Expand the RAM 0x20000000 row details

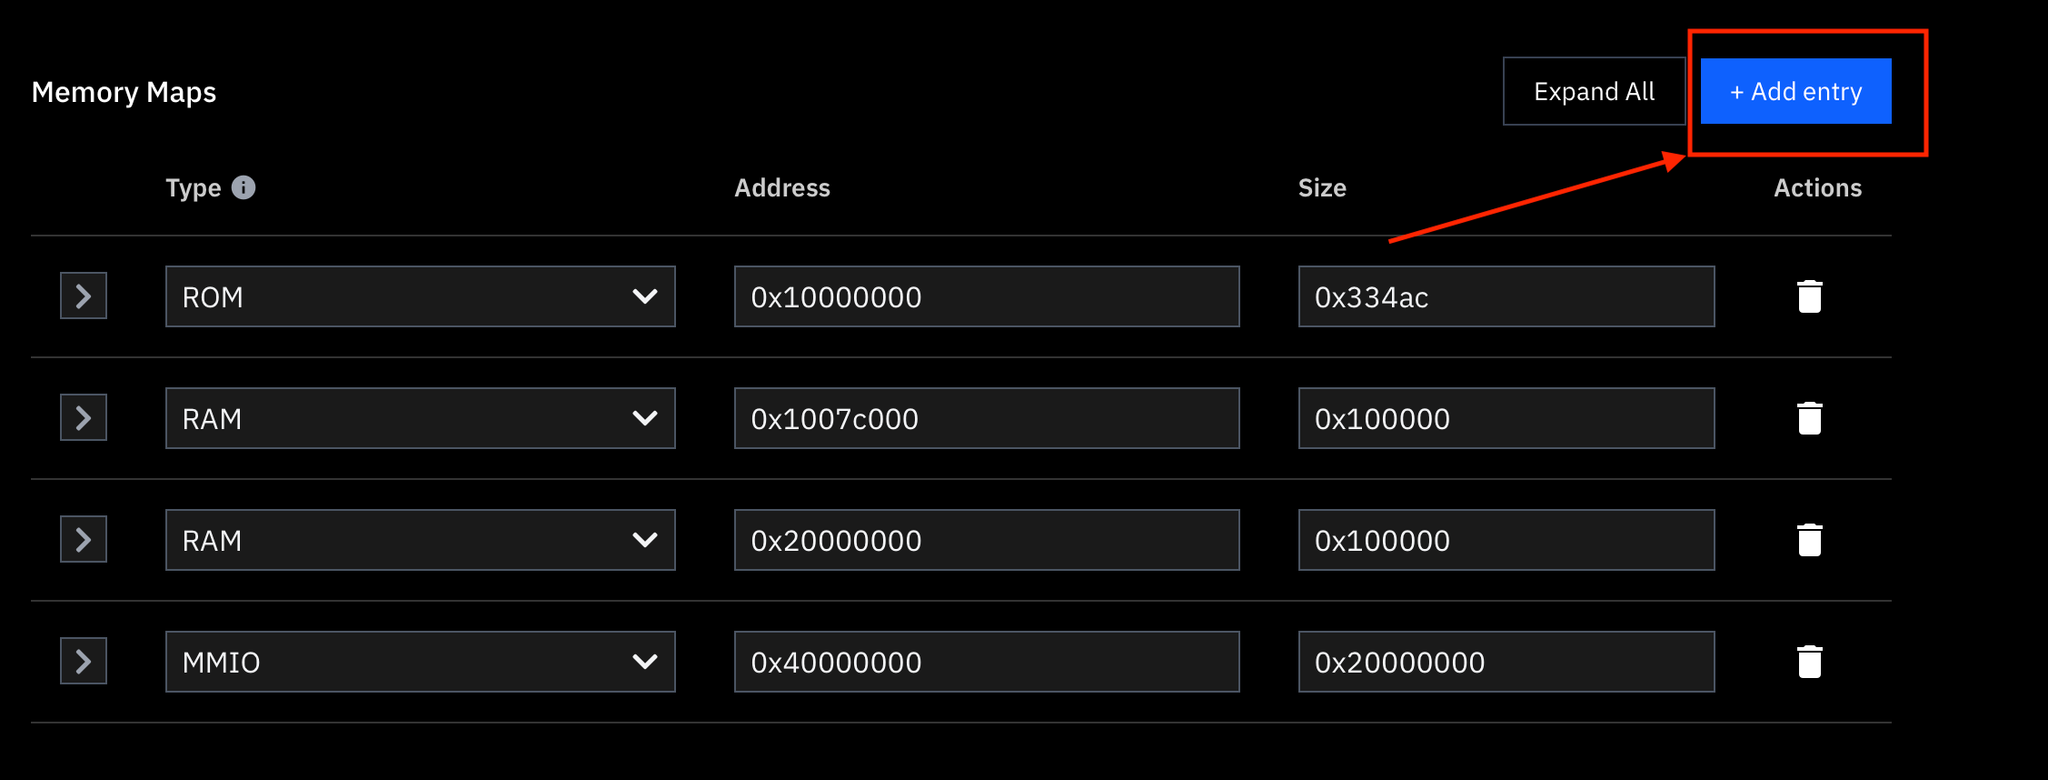coord(84,540)
